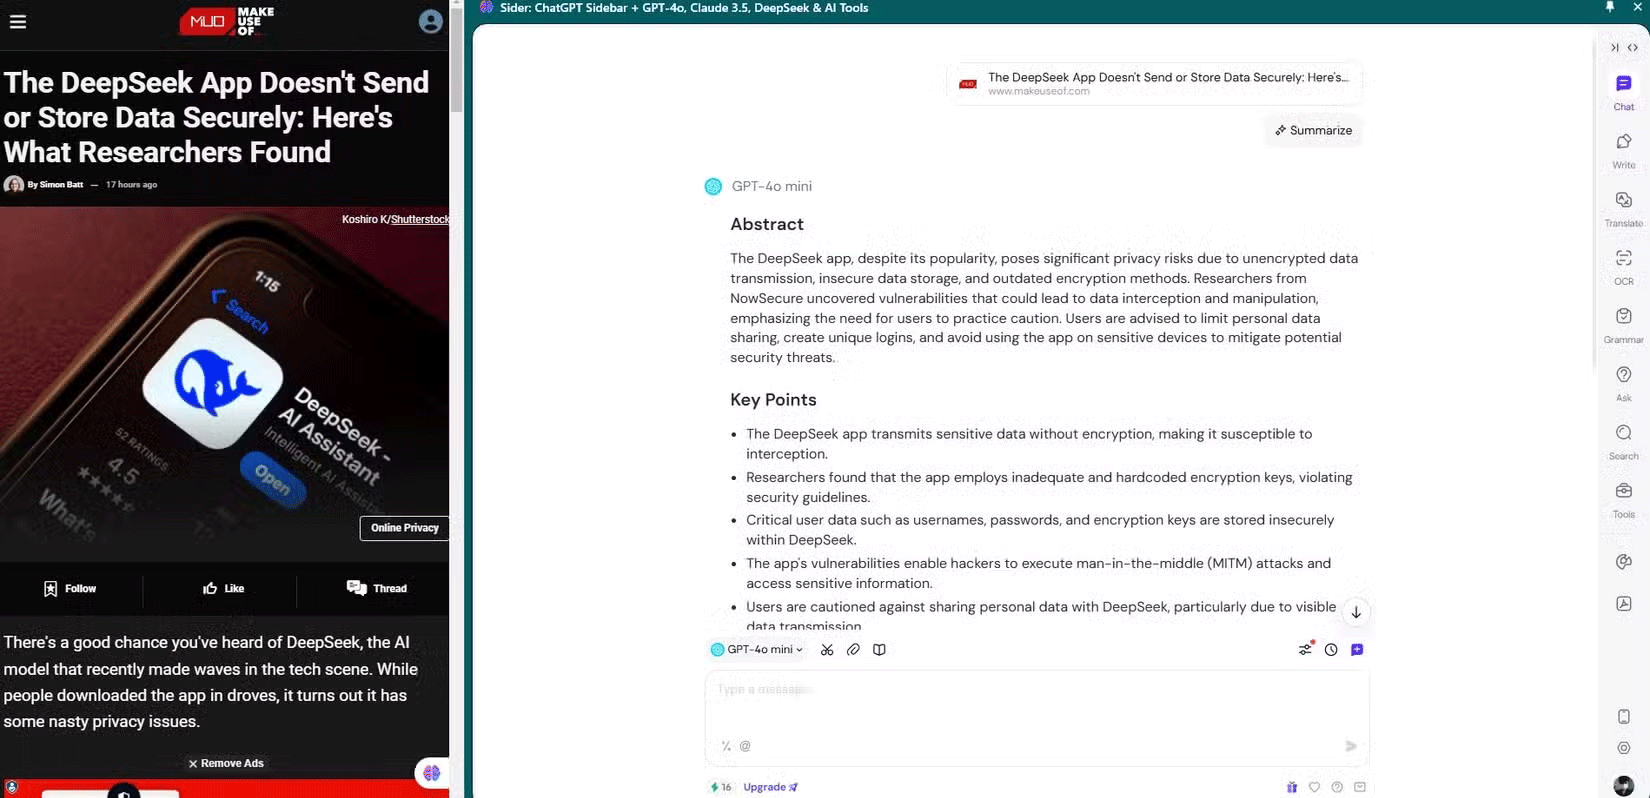The width and height of the screenshot is (1650, 798).
Task: Open the page reference card for DeepSeek article
Action: [1154, 83]
